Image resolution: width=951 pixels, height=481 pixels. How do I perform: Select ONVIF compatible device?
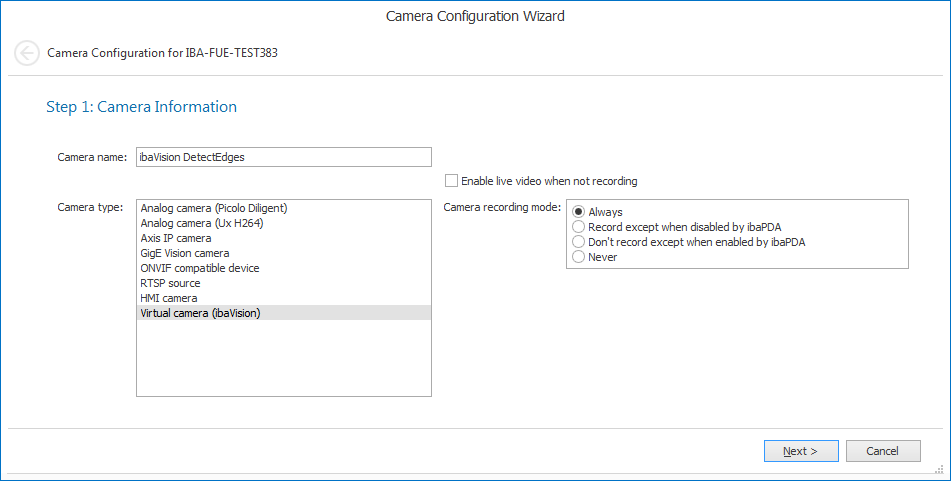click(x=200, y=268)
